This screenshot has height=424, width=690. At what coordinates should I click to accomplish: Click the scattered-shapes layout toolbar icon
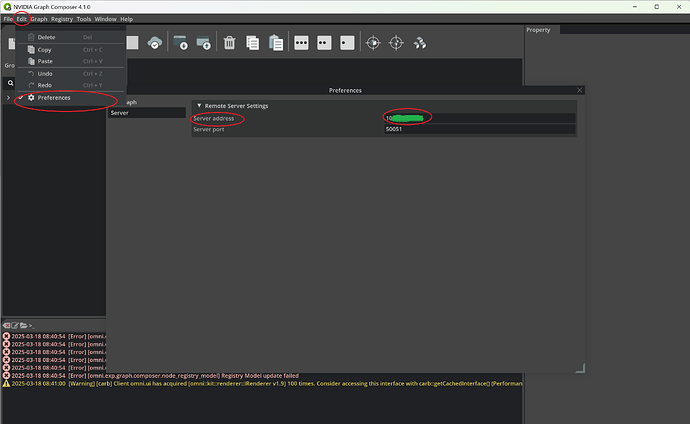pyautogui.click(x=420, y=43)
